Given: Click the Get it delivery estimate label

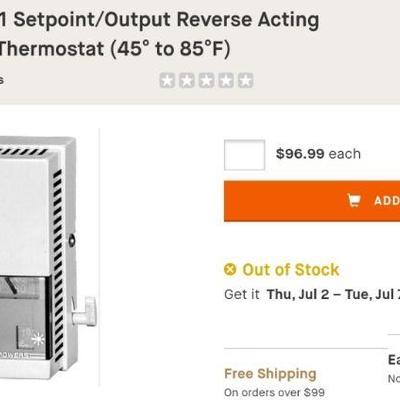Looking at the screenshot, I should 242,294.
